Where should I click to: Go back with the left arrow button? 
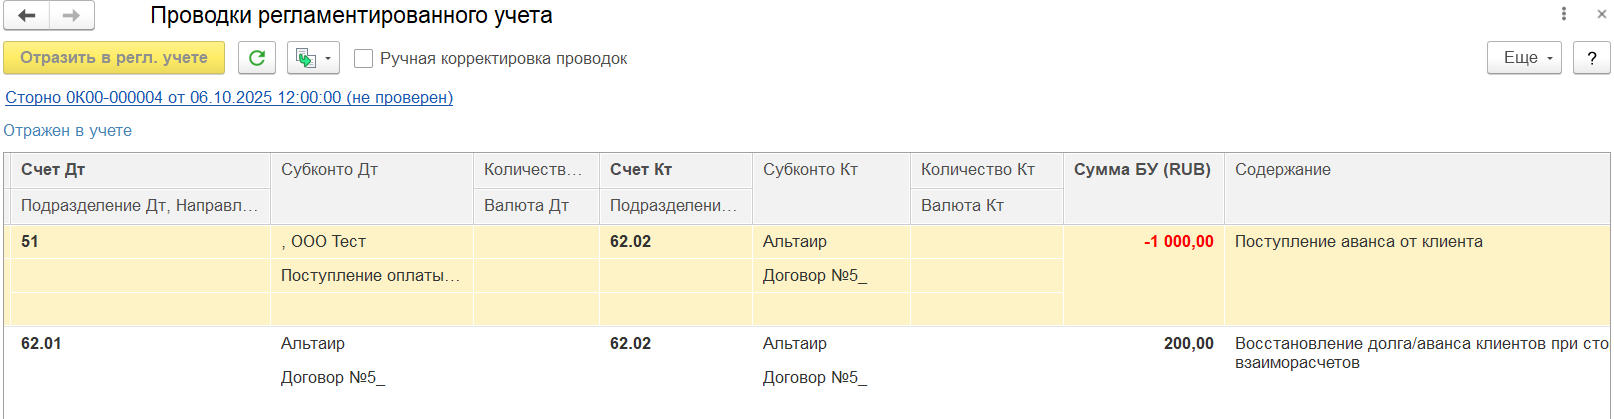[x=27, y=15]
